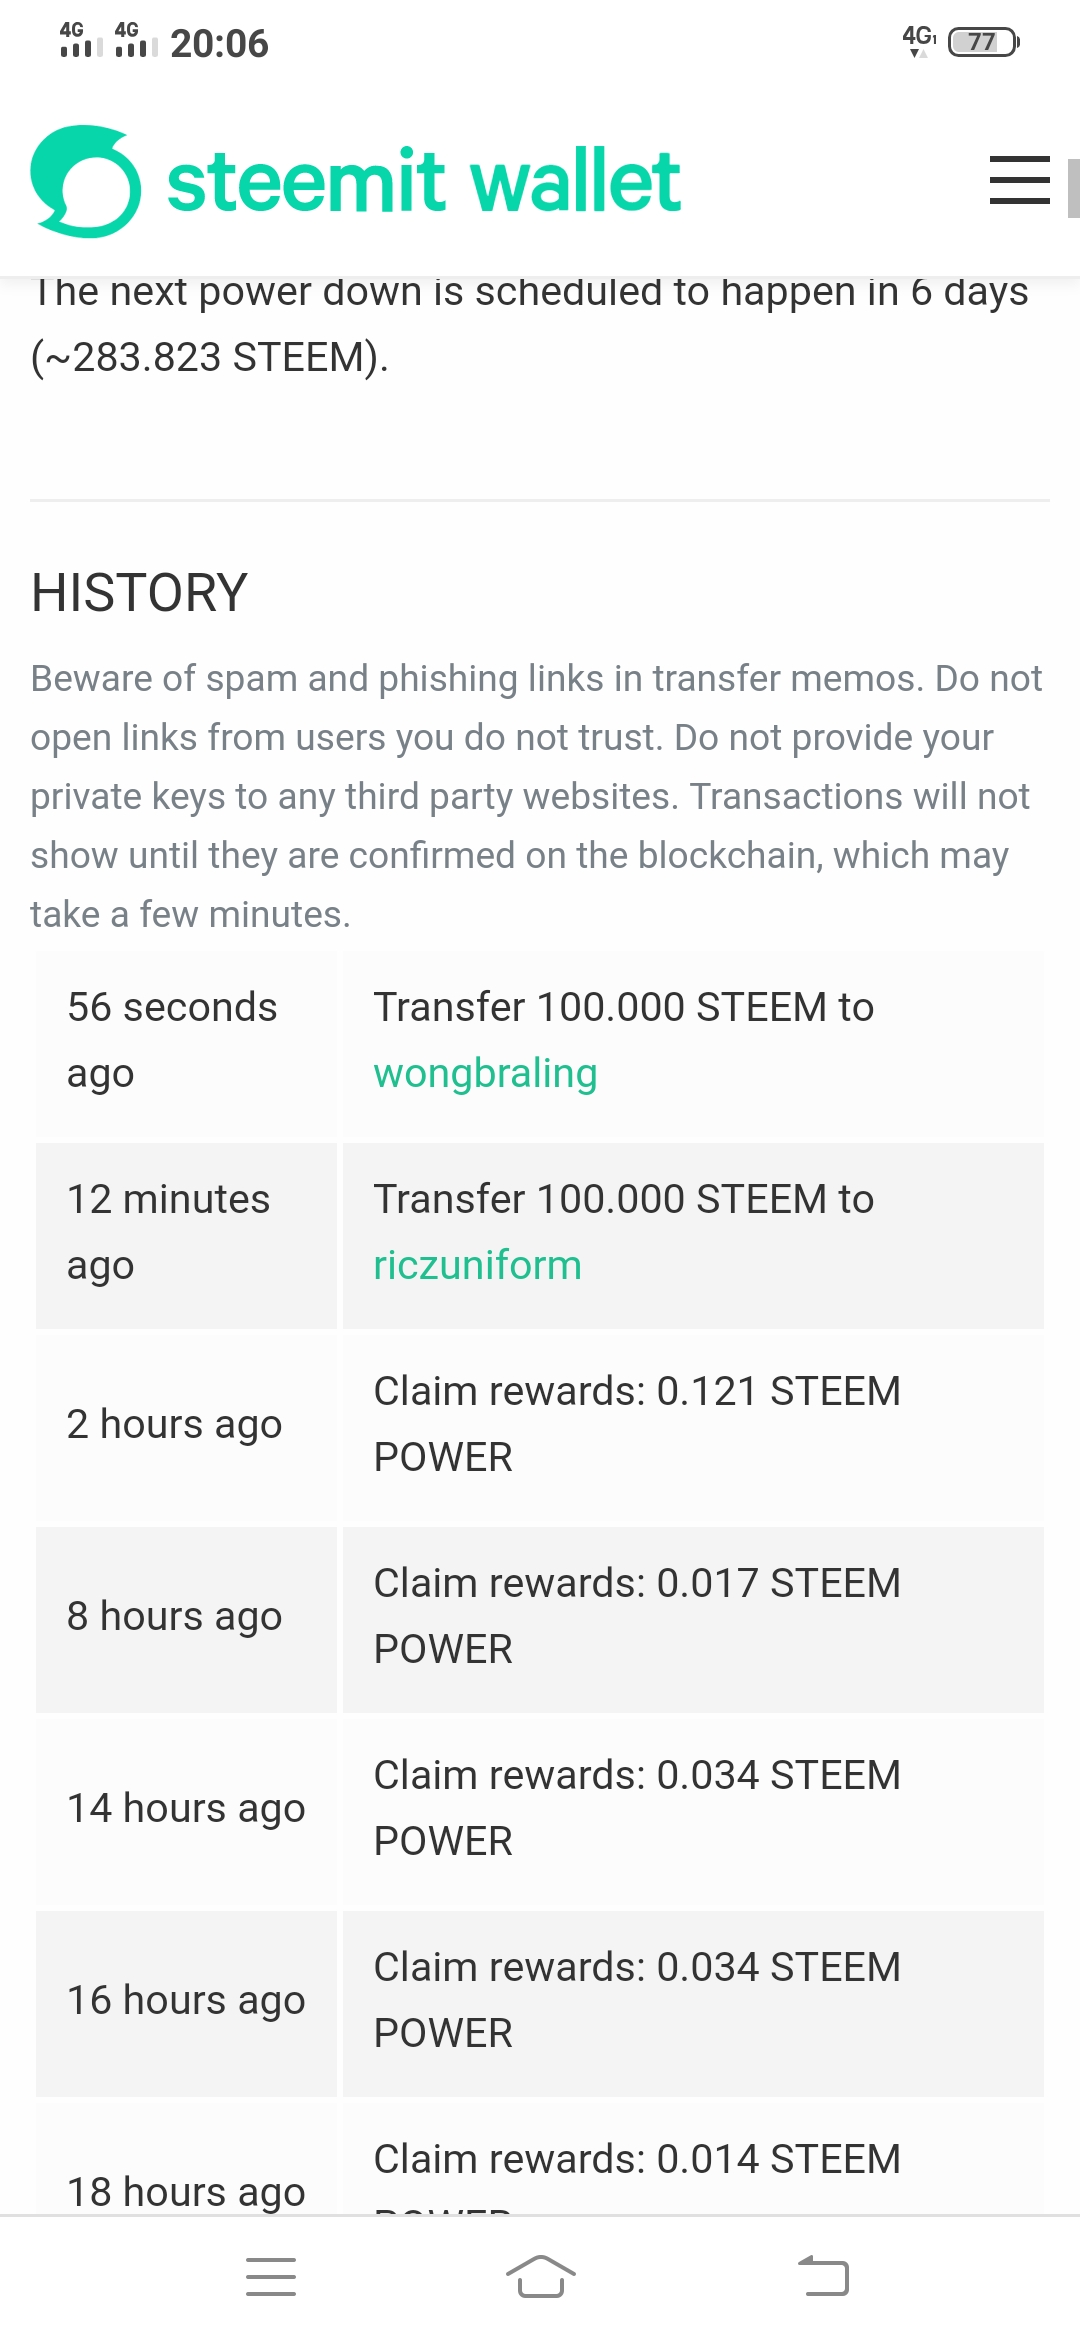Select the 14 hours ago timestamp cell
Viewport: 1080px width, 2340px height.
point(186,1809)
